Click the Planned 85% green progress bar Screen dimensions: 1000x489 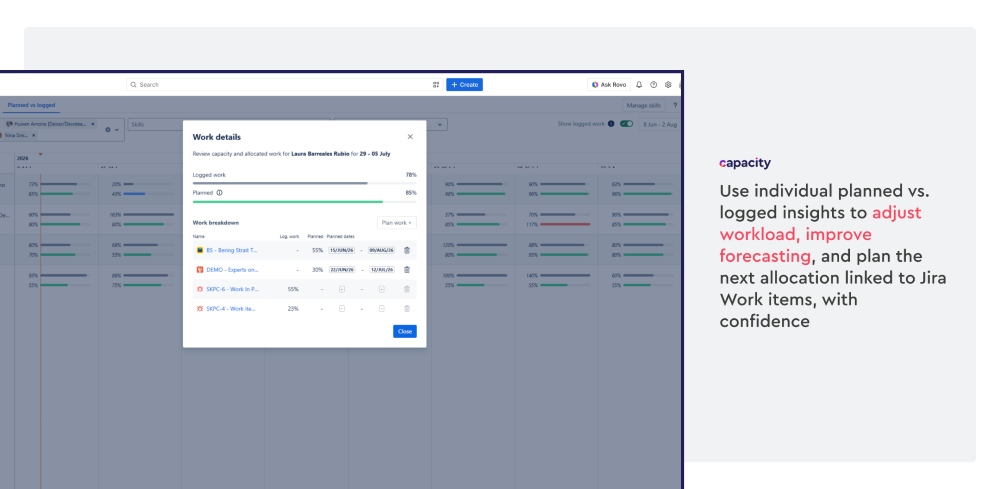click(304, 201)
